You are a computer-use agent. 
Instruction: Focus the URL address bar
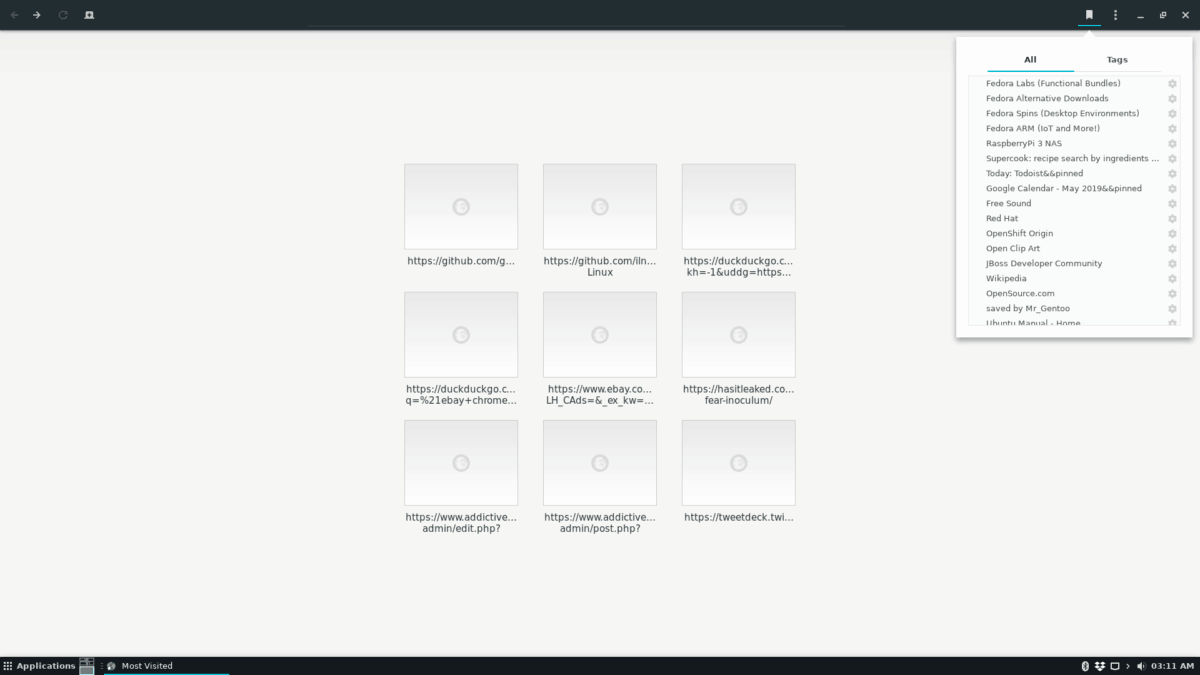(577, 15)
